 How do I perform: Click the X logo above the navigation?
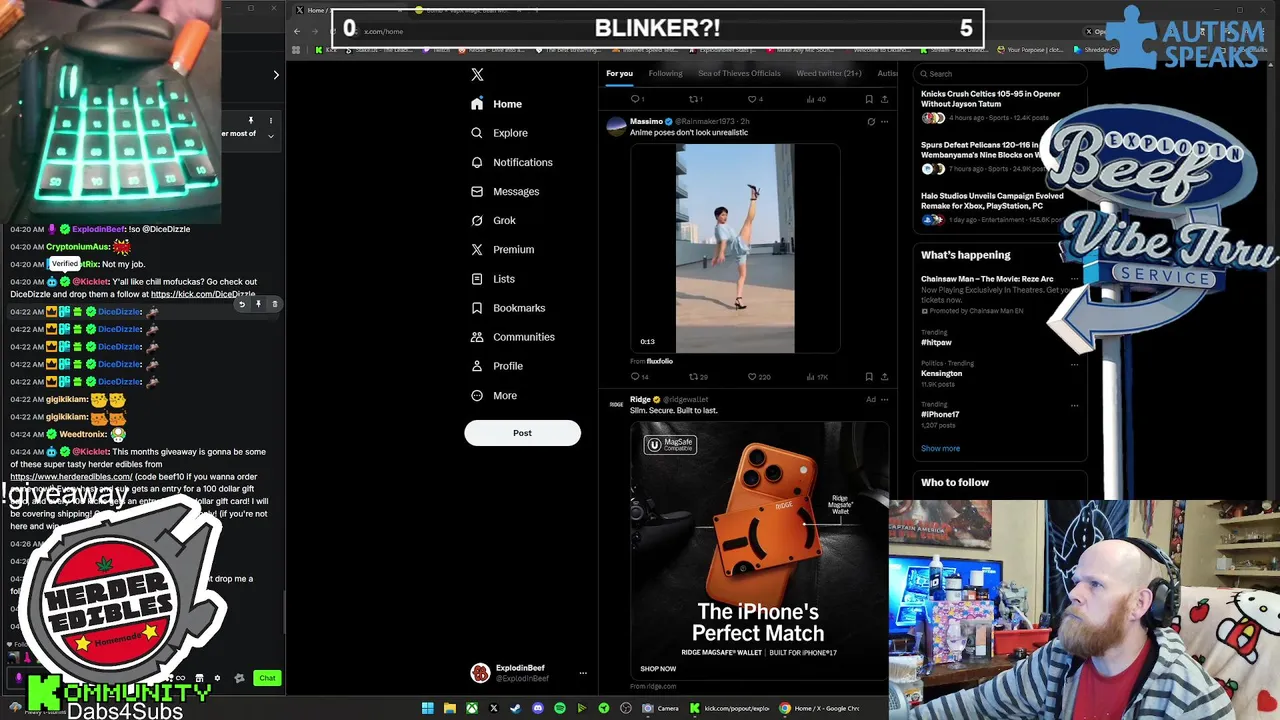coord(477,75)
